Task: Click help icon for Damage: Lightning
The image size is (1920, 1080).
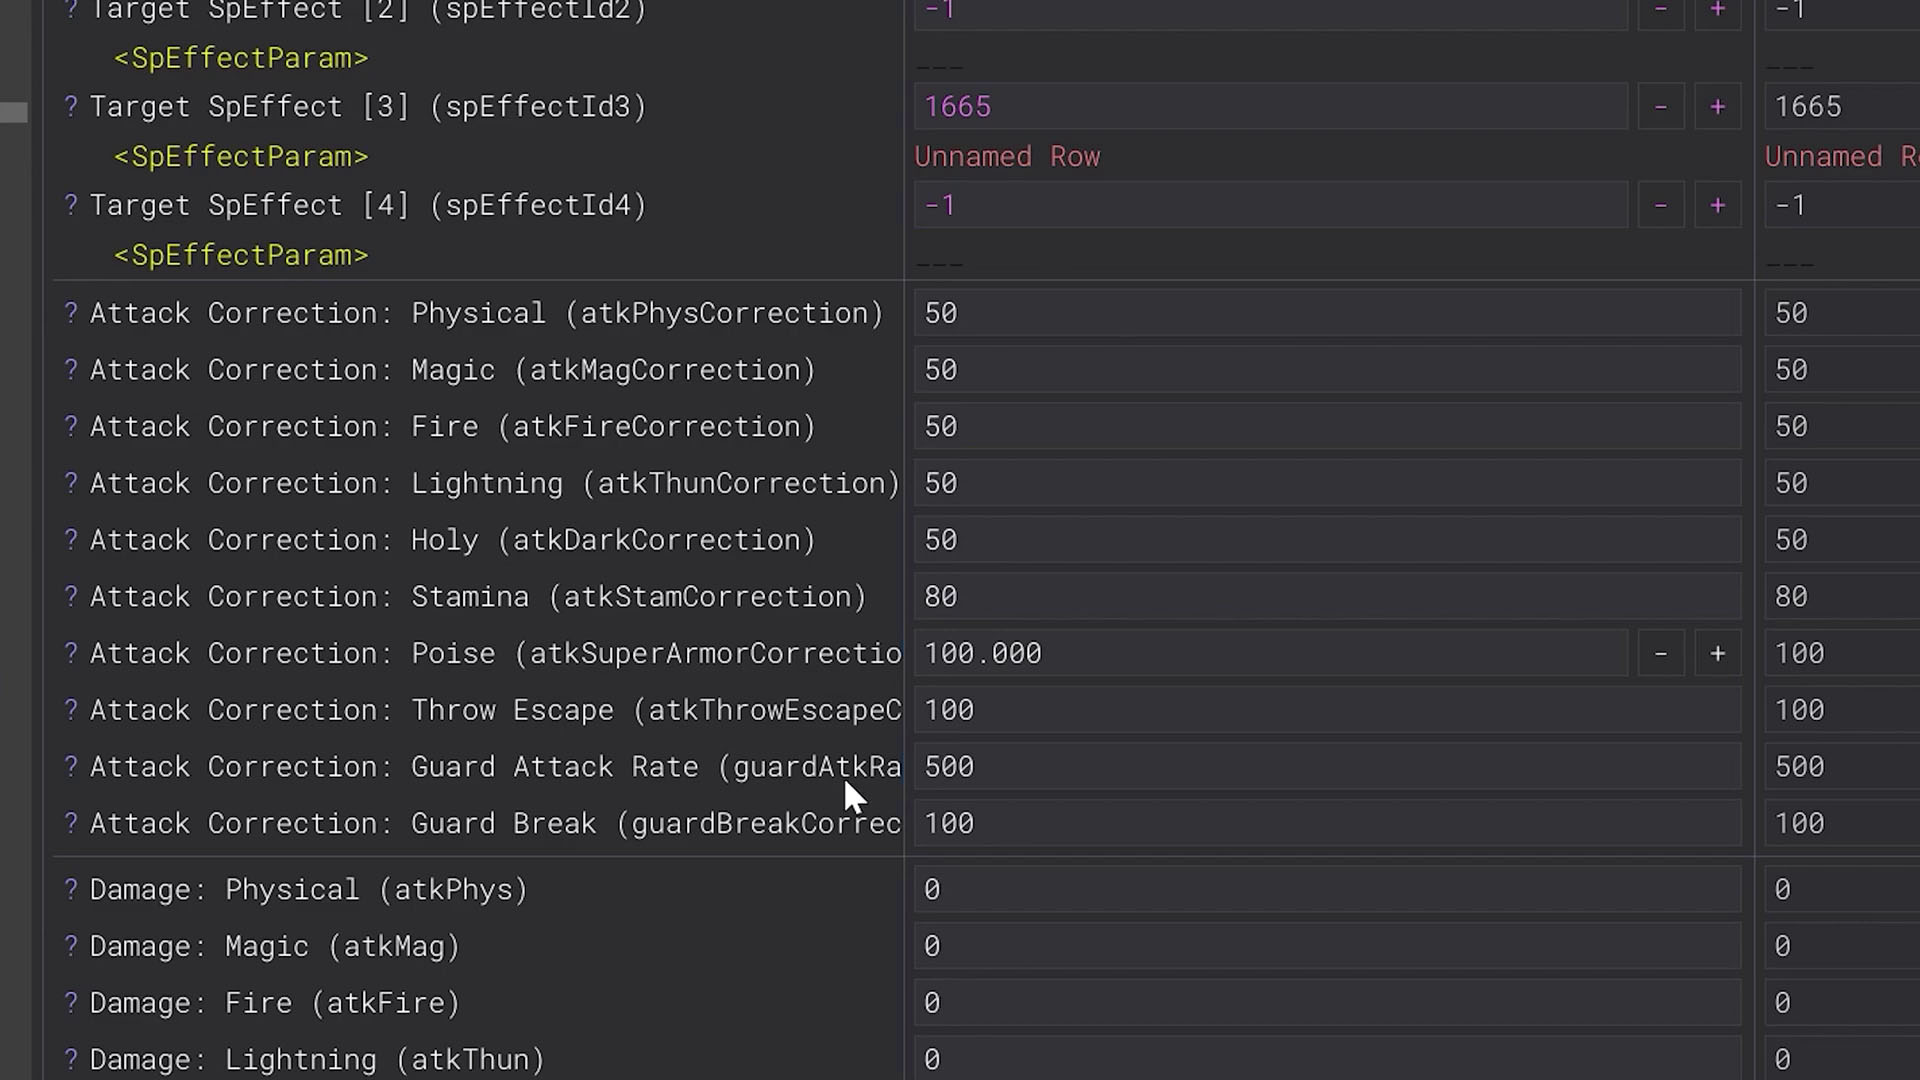Action: point(70,1059)
